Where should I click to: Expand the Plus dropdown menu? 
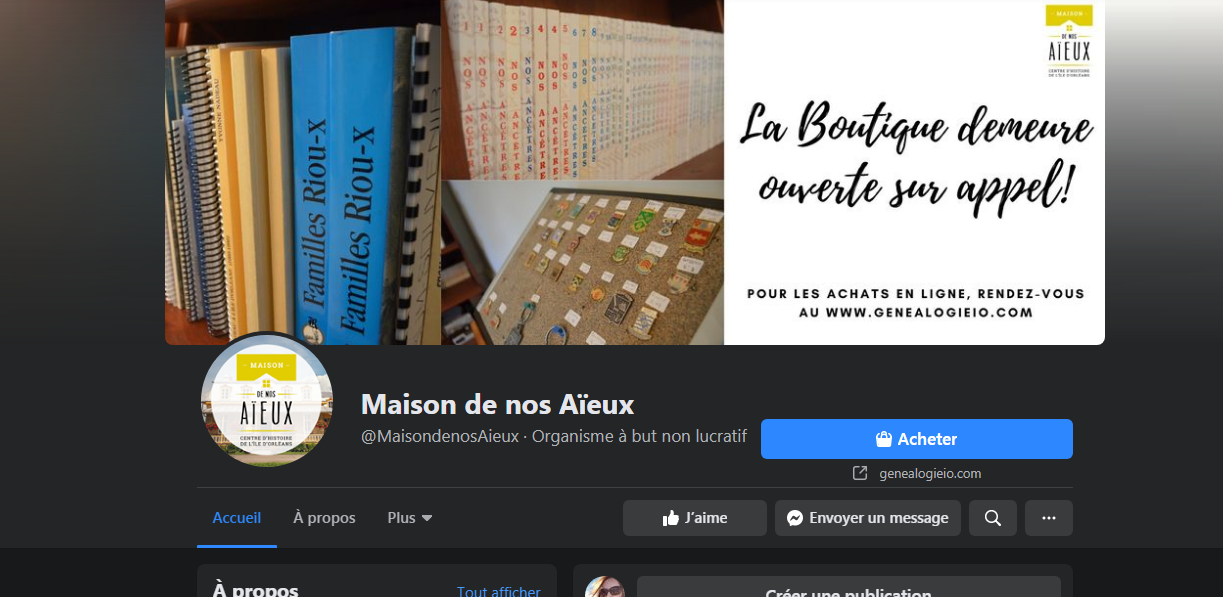point(410,518)
